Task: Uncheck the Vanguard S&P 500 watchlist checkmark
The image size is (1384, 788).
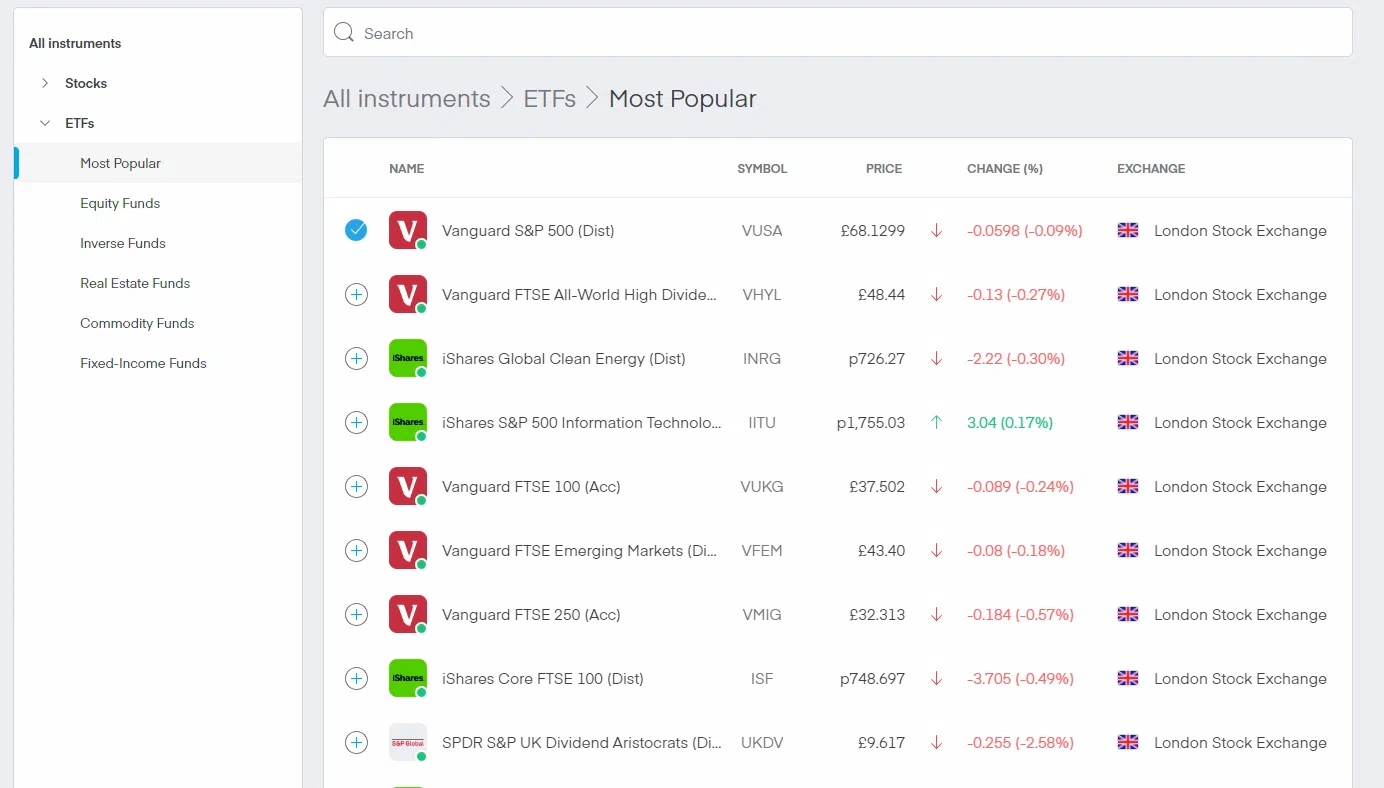Action: [x=356, y=230]
